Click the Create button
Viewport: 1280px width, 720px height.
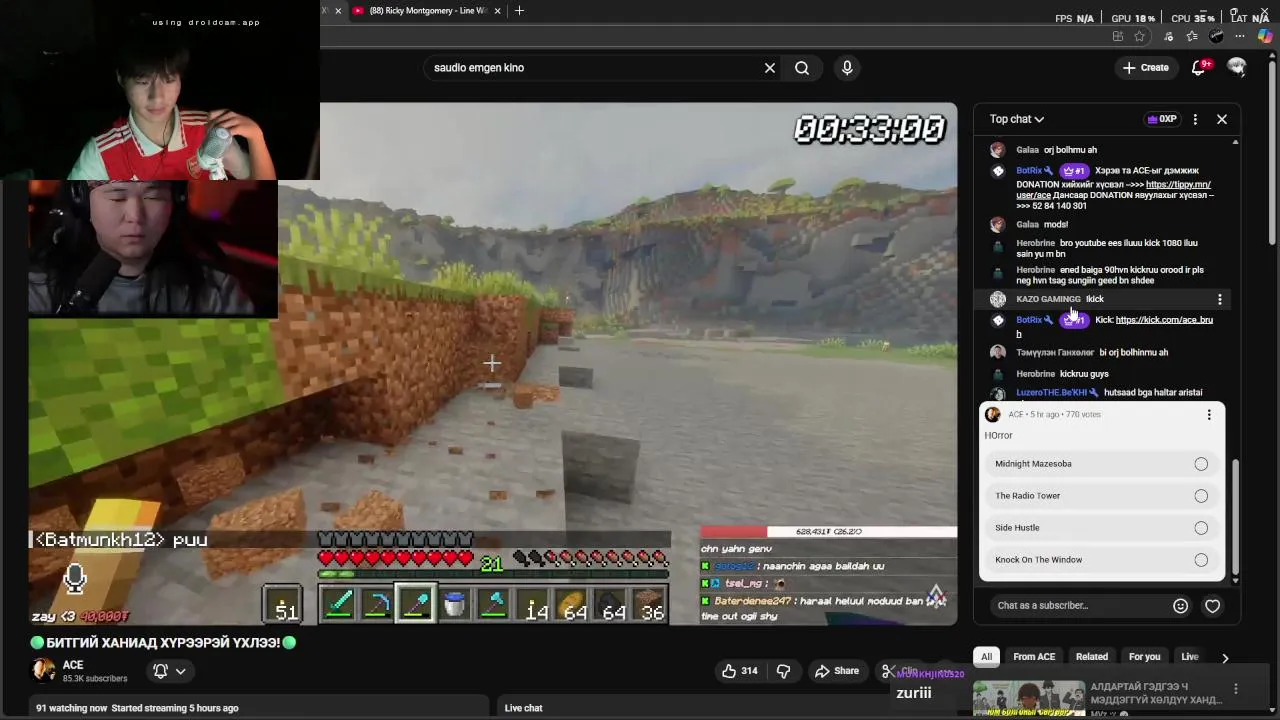click(1145, 68)
